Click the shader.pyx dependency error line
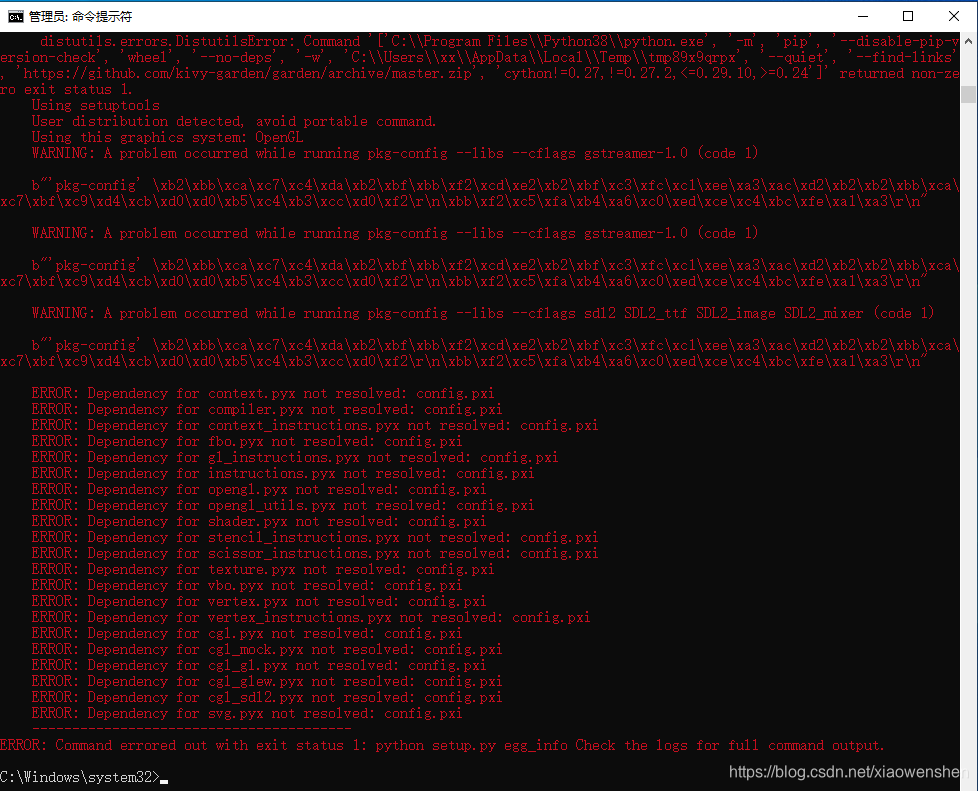 259,522
